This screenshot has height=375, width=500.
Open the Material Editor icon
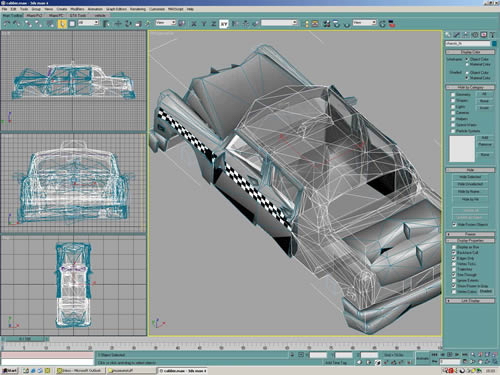(x=326, y=24)
